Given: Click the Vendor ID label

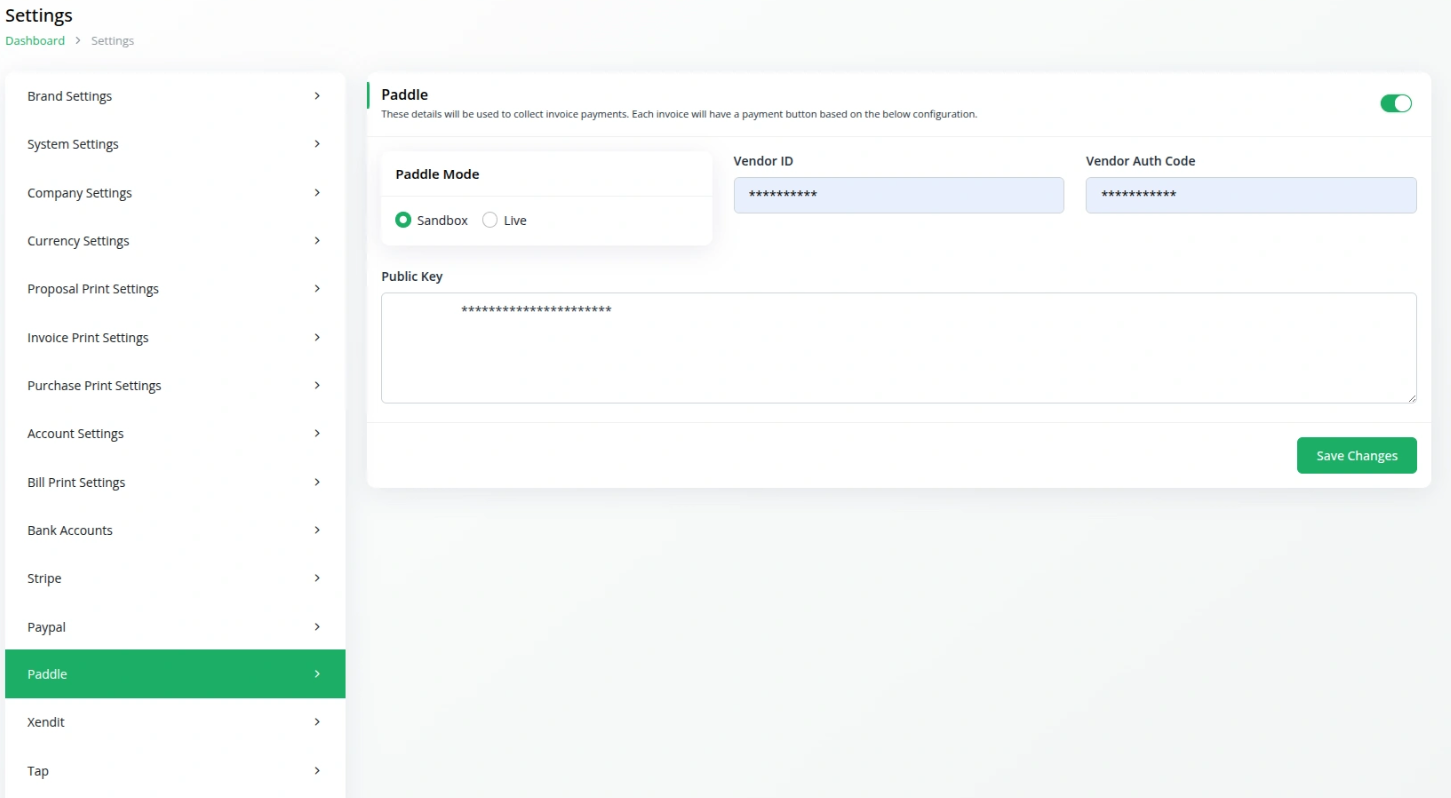Looking at the screenshot, I should coord(764,161).
